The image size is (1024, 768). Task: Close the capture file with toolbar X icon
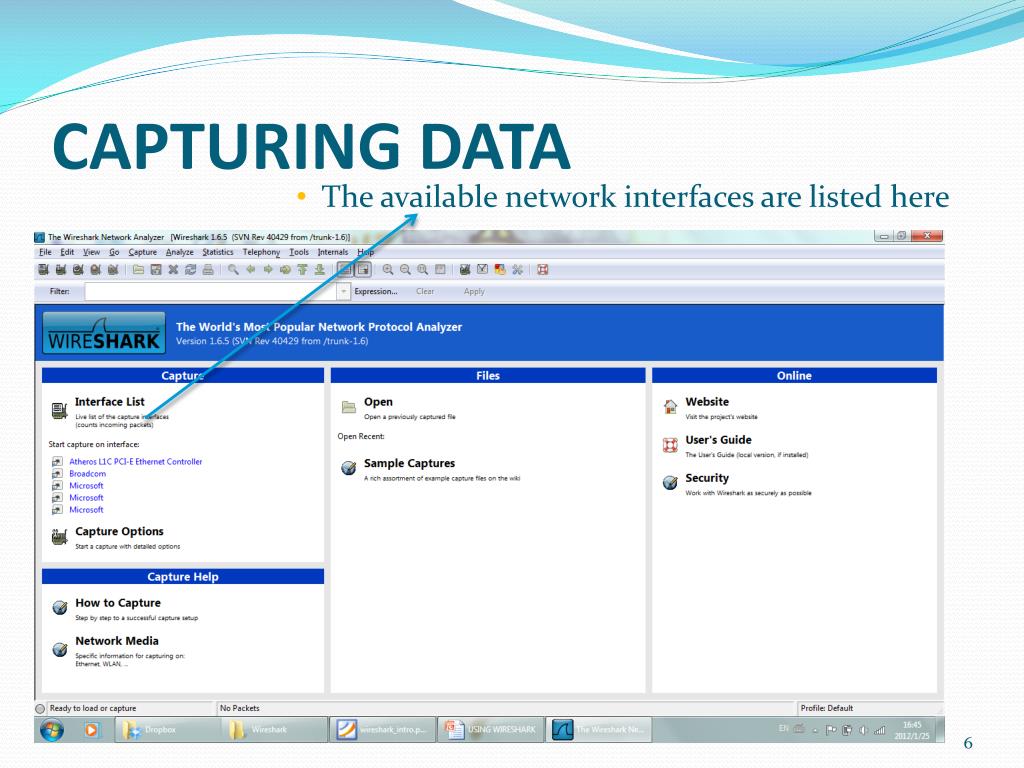pos(173,270)
